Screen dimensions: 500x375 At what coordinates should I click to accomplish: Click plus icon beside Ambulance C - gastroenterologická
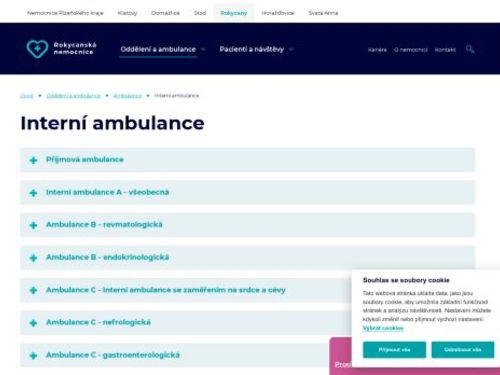(33, 356)
